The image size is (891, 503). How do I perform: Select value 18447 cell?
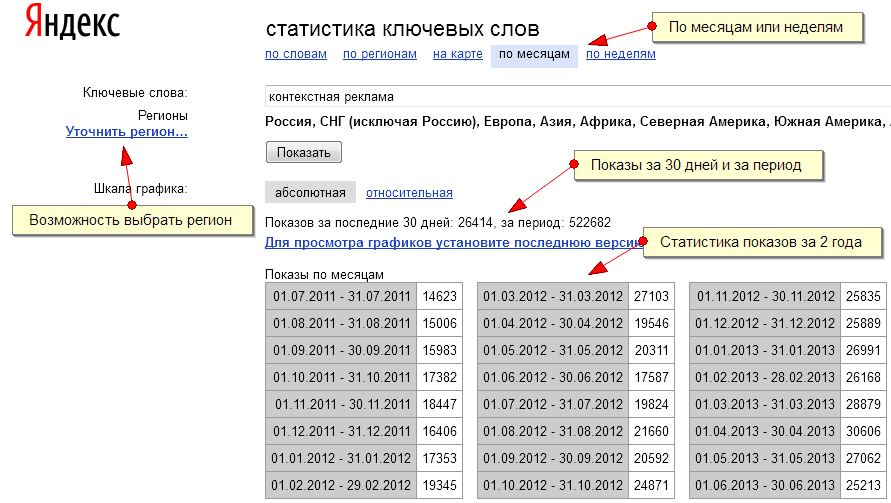(x=440, y=404)
